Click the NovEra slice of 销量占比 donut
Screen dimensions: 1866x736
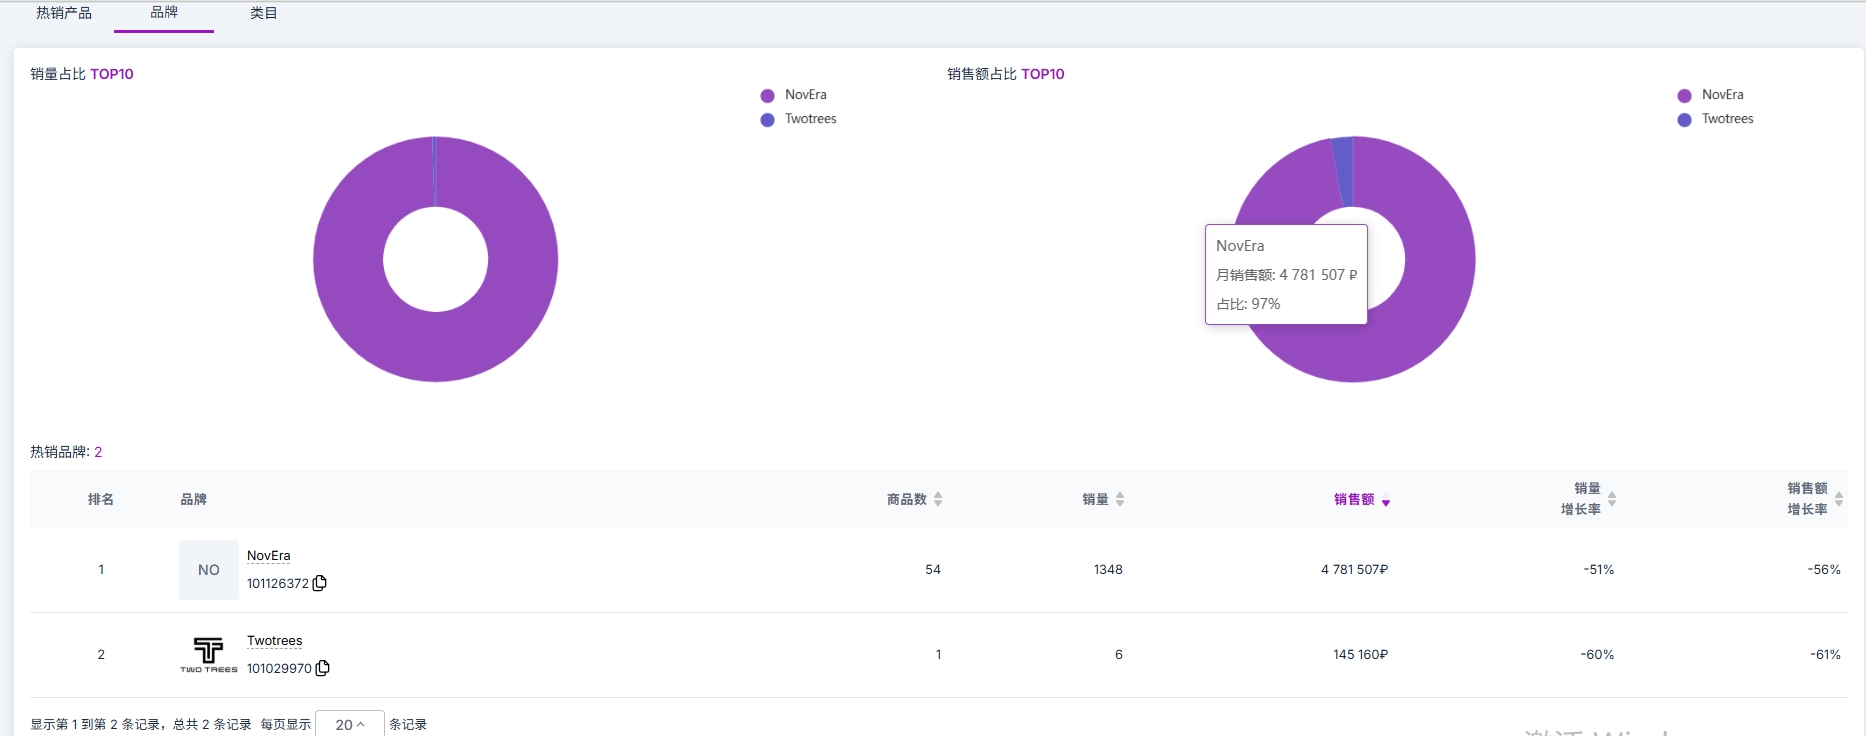tap(436, 345)
